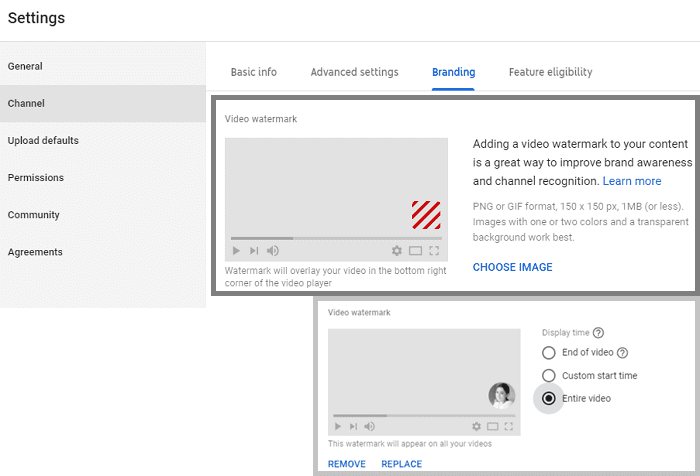Click play icon in striped-watermark preview player
This screenshot has width=700, height=476.
(236, 251)
